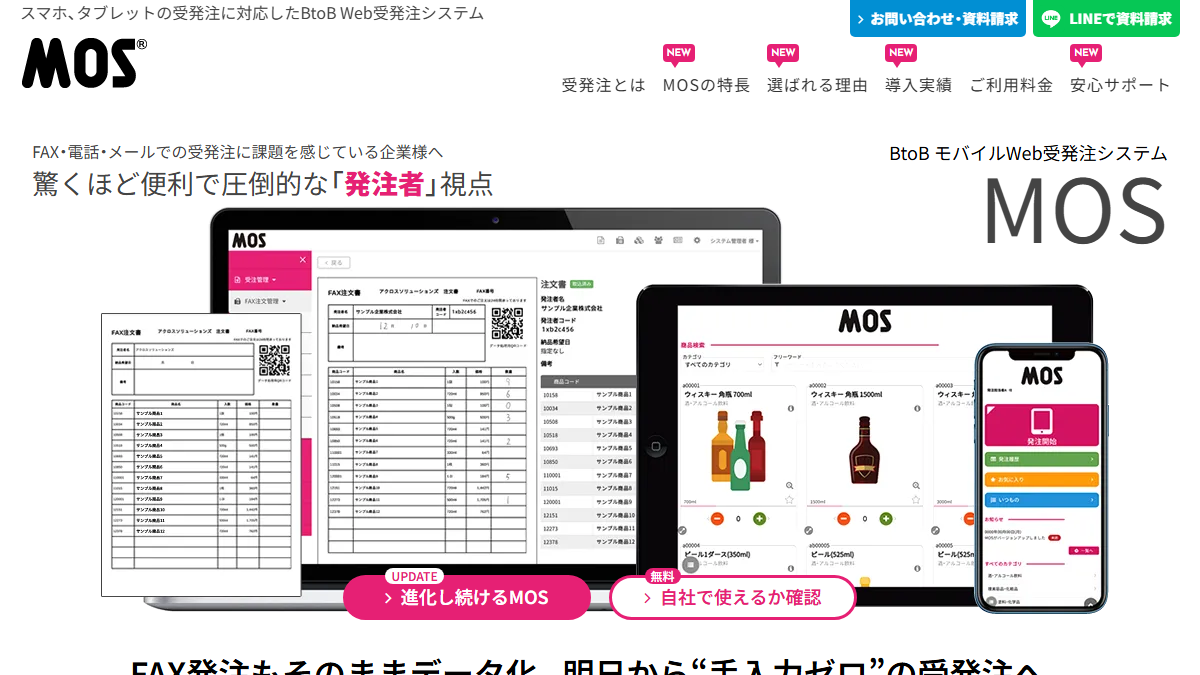Open the 受発注とは menu item

click(604, 85)
